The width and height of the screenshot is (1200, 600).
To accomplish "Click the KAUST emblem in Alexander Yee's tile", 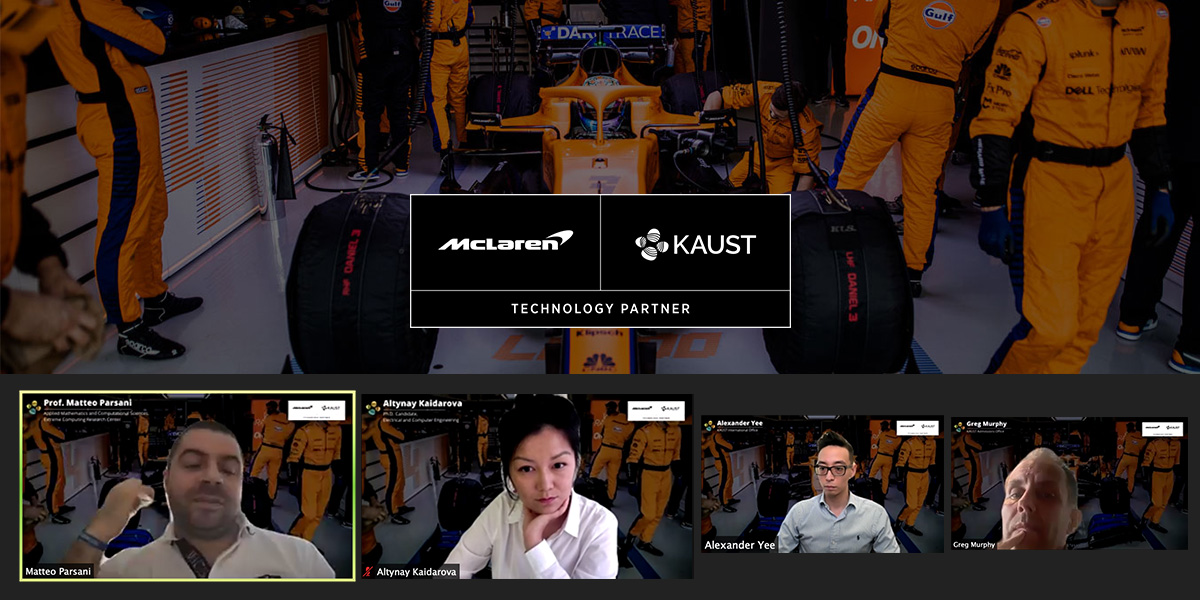I will (x=710, y=425).
